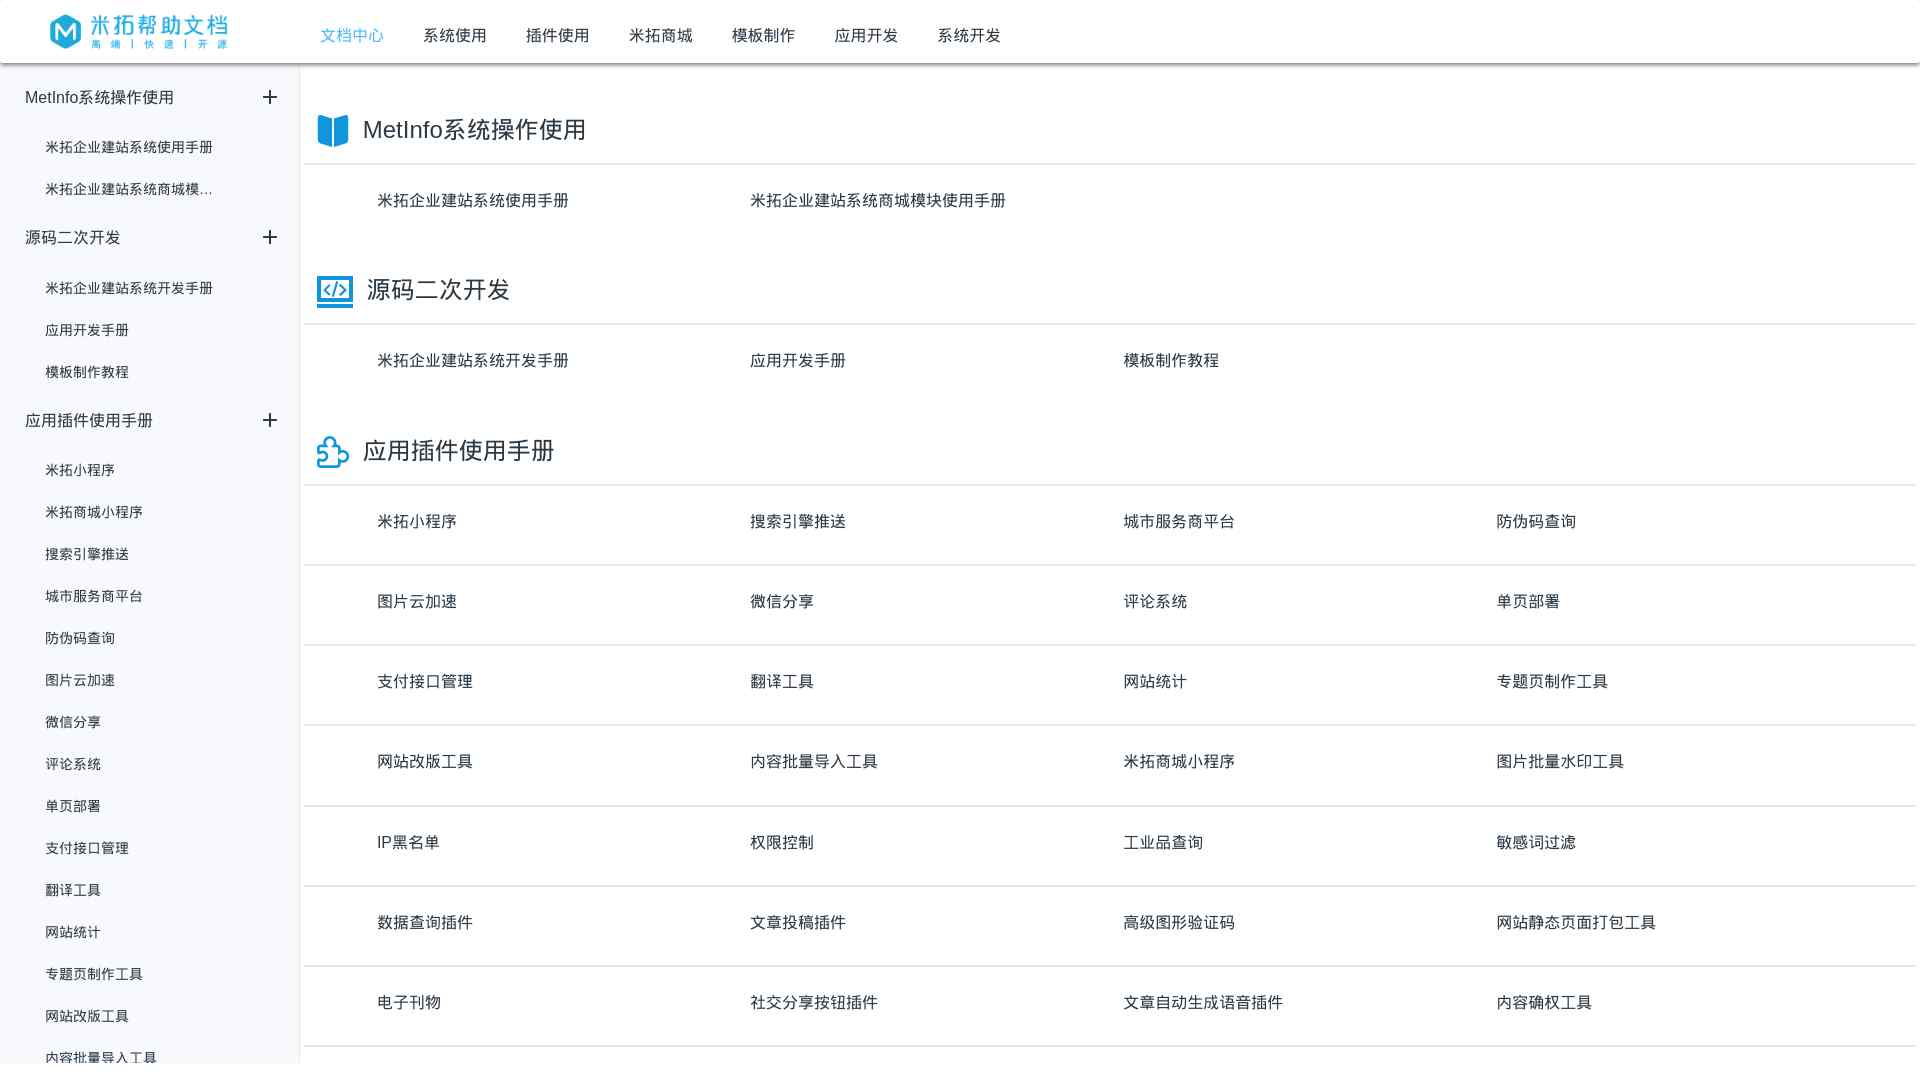Select truncated 米拓企业建站系统商城模… sidebar item

(129, 189)
